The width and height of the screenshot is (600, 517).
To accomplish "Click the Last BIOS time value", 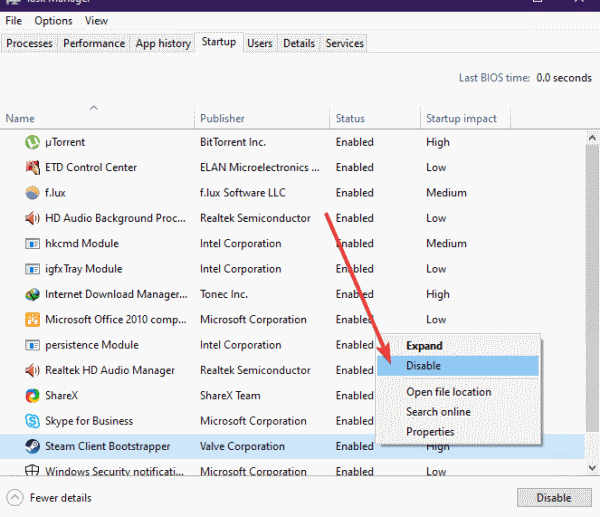I will tap(564, 78).
